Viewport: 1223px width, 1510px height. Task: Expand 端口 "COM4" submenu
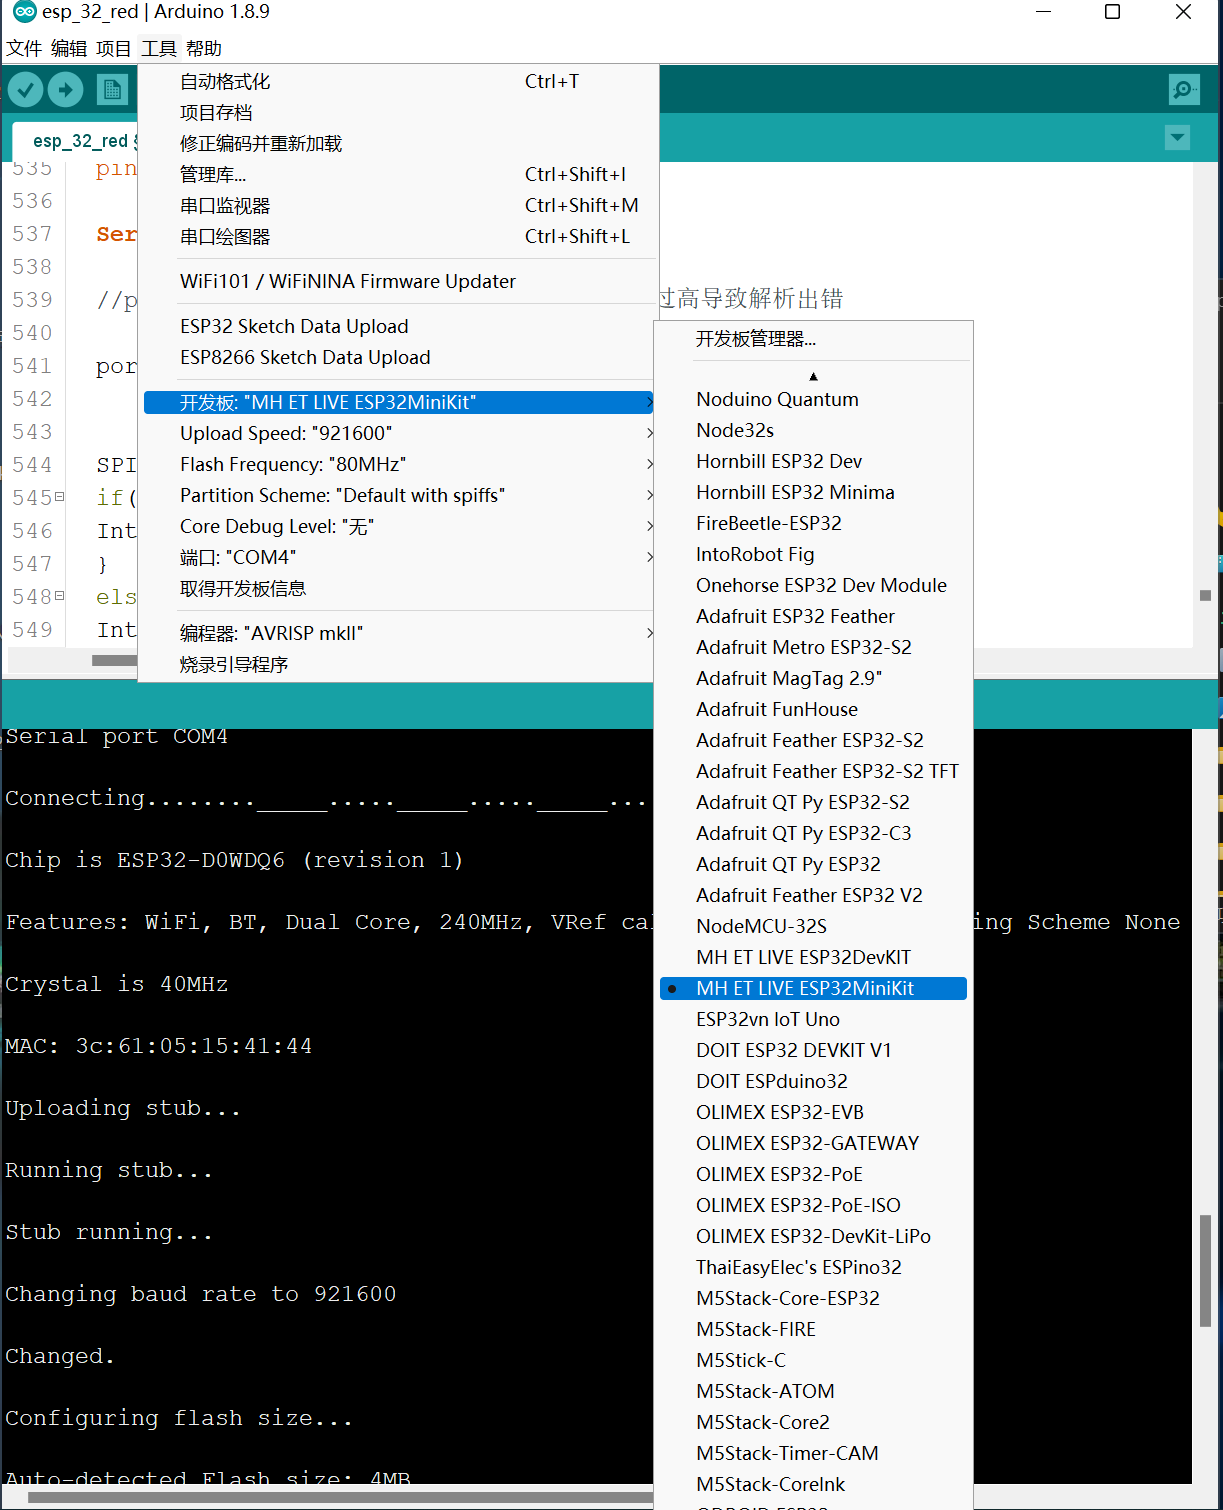[x=398, y=558]
